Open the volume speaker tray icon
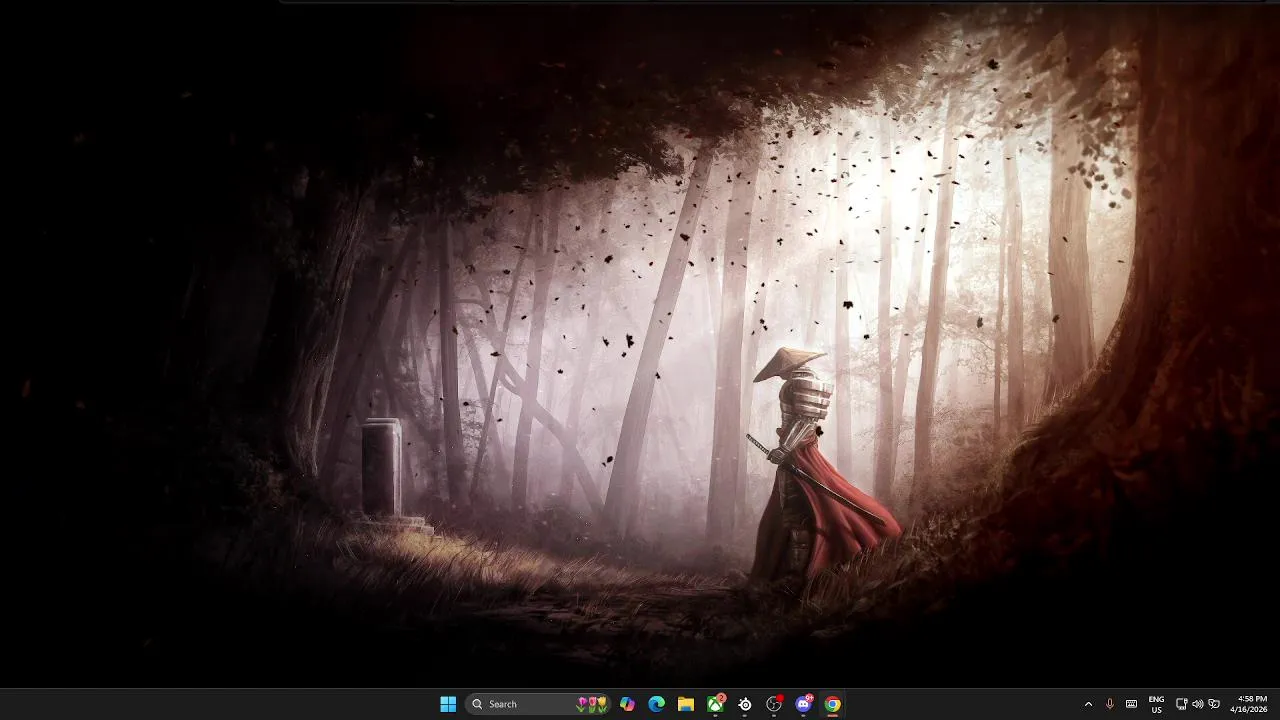The width and height of the screenshot is (1280, 720). pos(1197,704)
